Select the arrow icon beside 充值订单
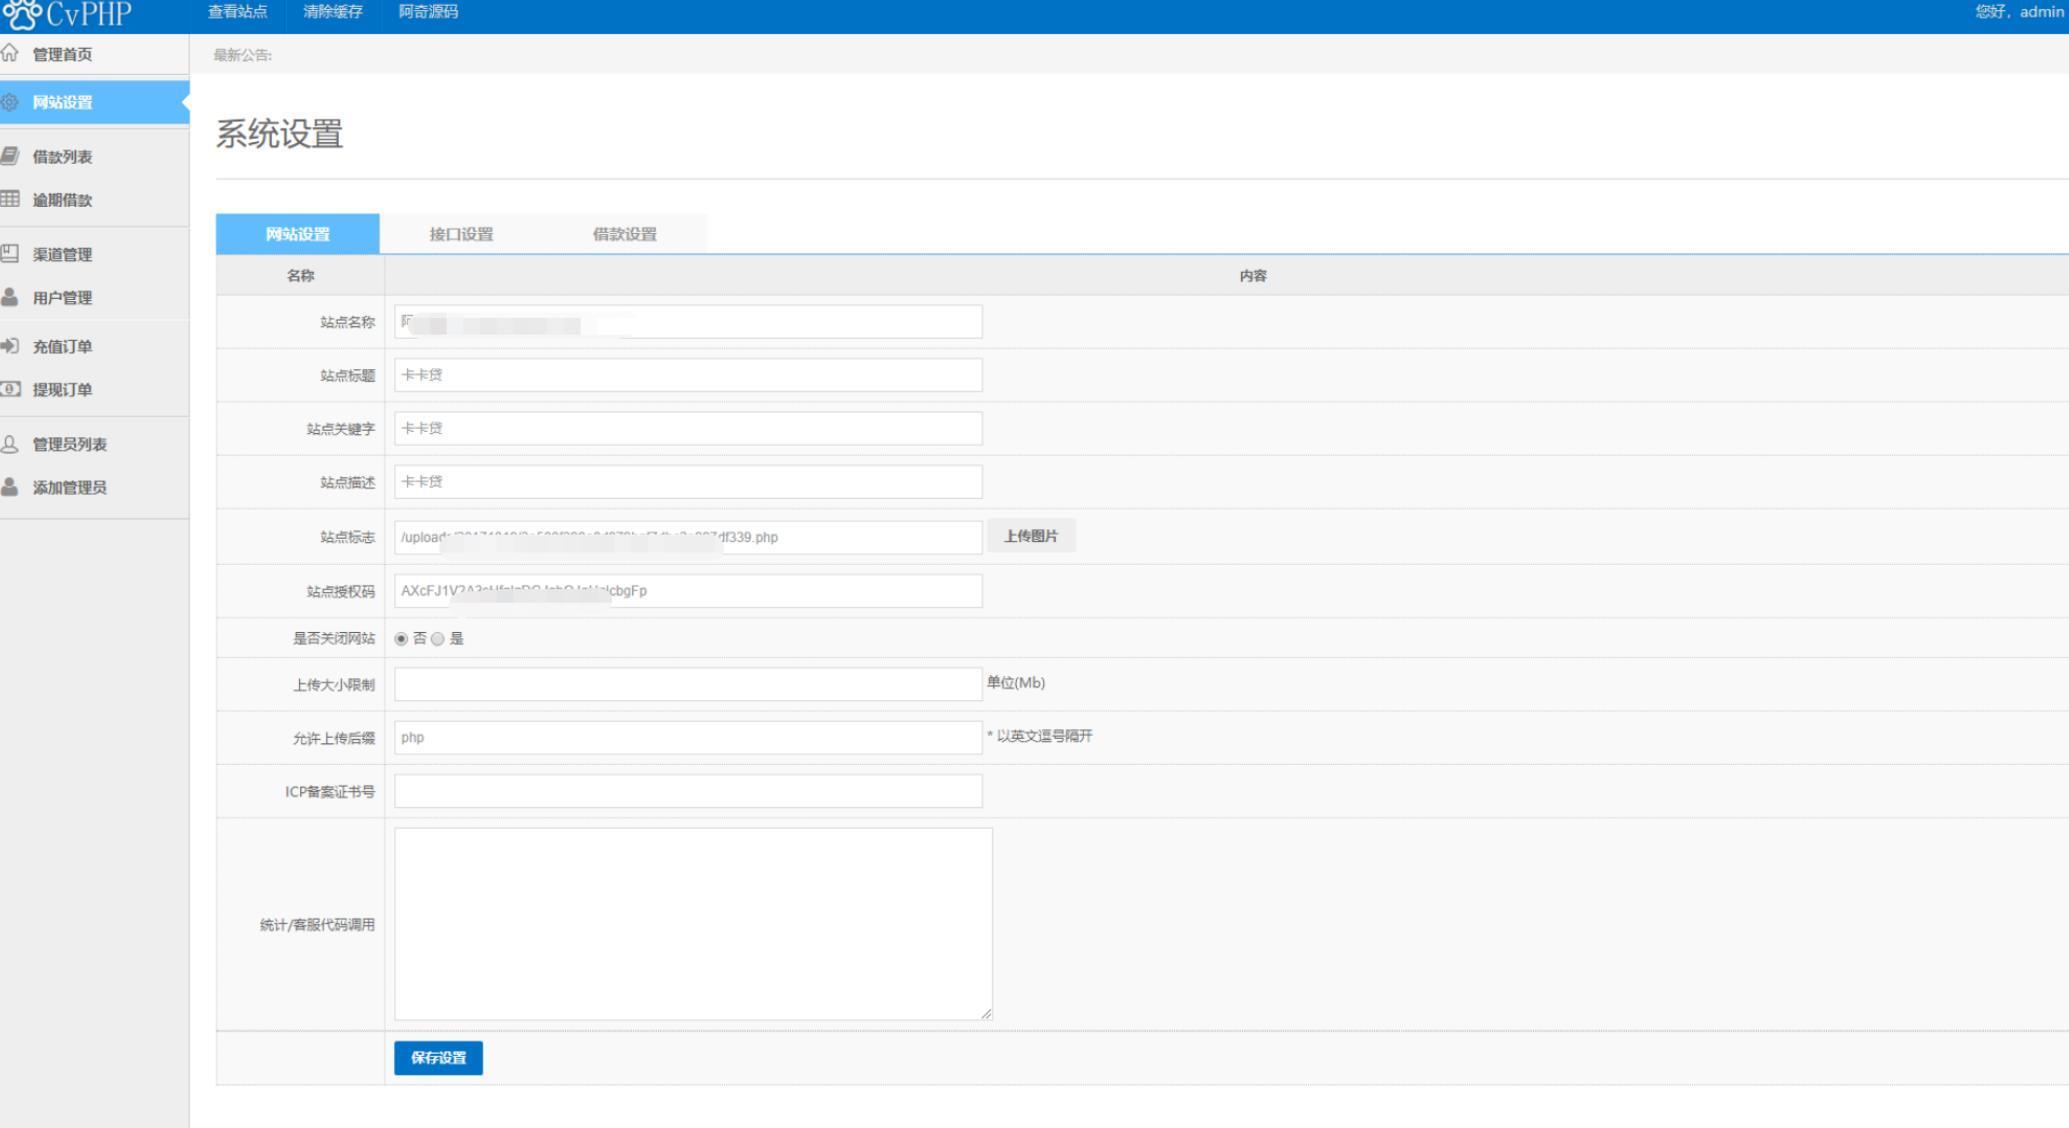The image size is (2069, 1128). pyautogui.click(x=9, y=346)
